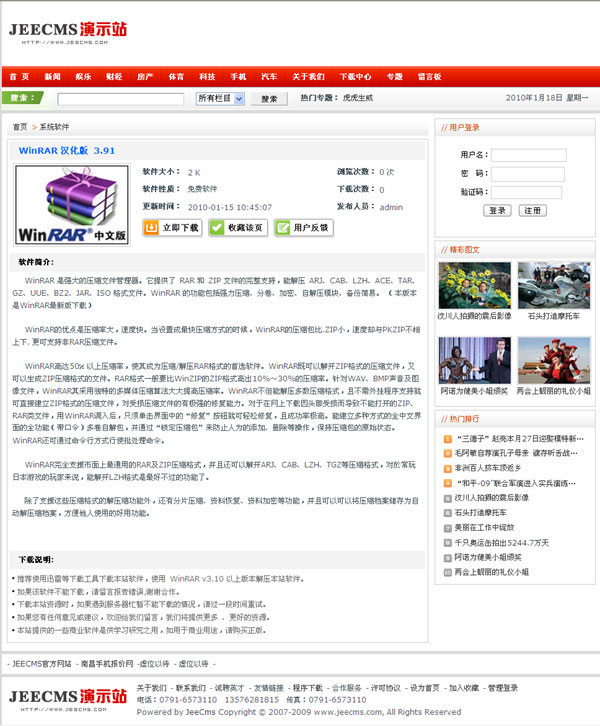Screen dimensions: 600x726
Task: Open 美丽在工作中绽放 article
Action: [x=484, y=528]
